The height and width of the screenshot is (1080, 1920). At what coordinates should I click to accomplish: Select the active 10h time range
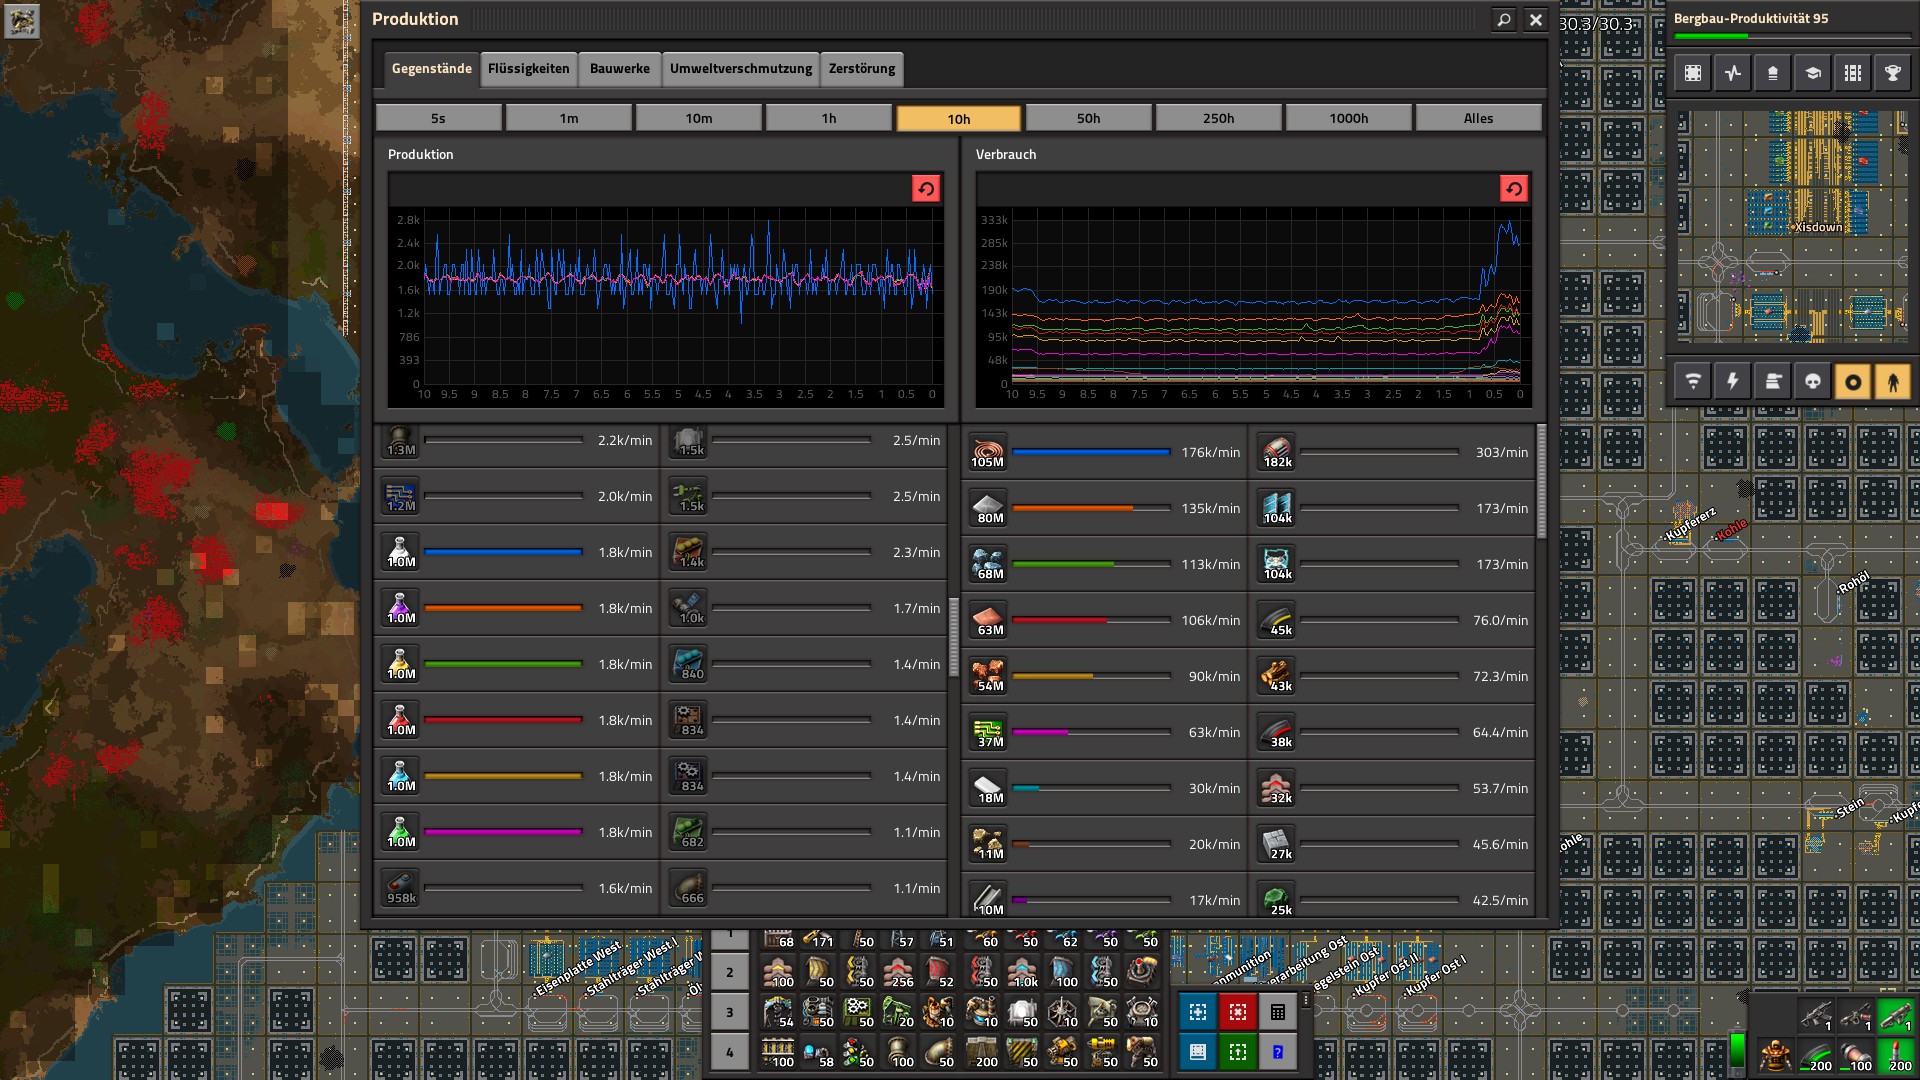959,118
